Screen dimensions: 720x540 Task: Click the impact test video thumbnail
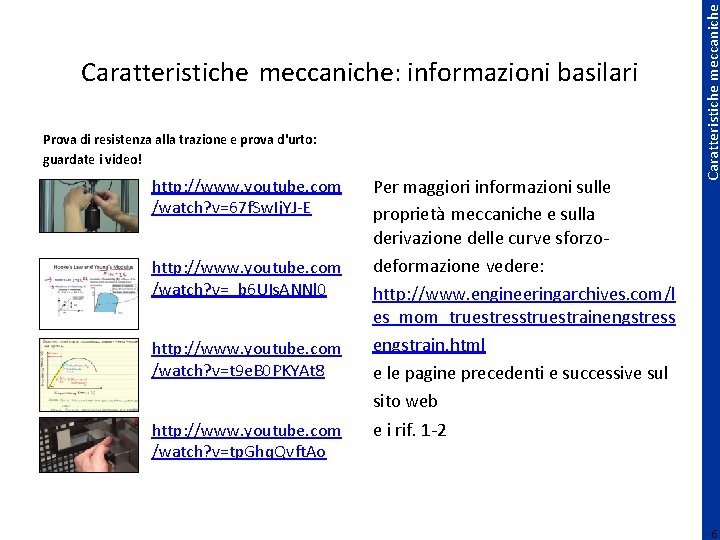[89, 445]
